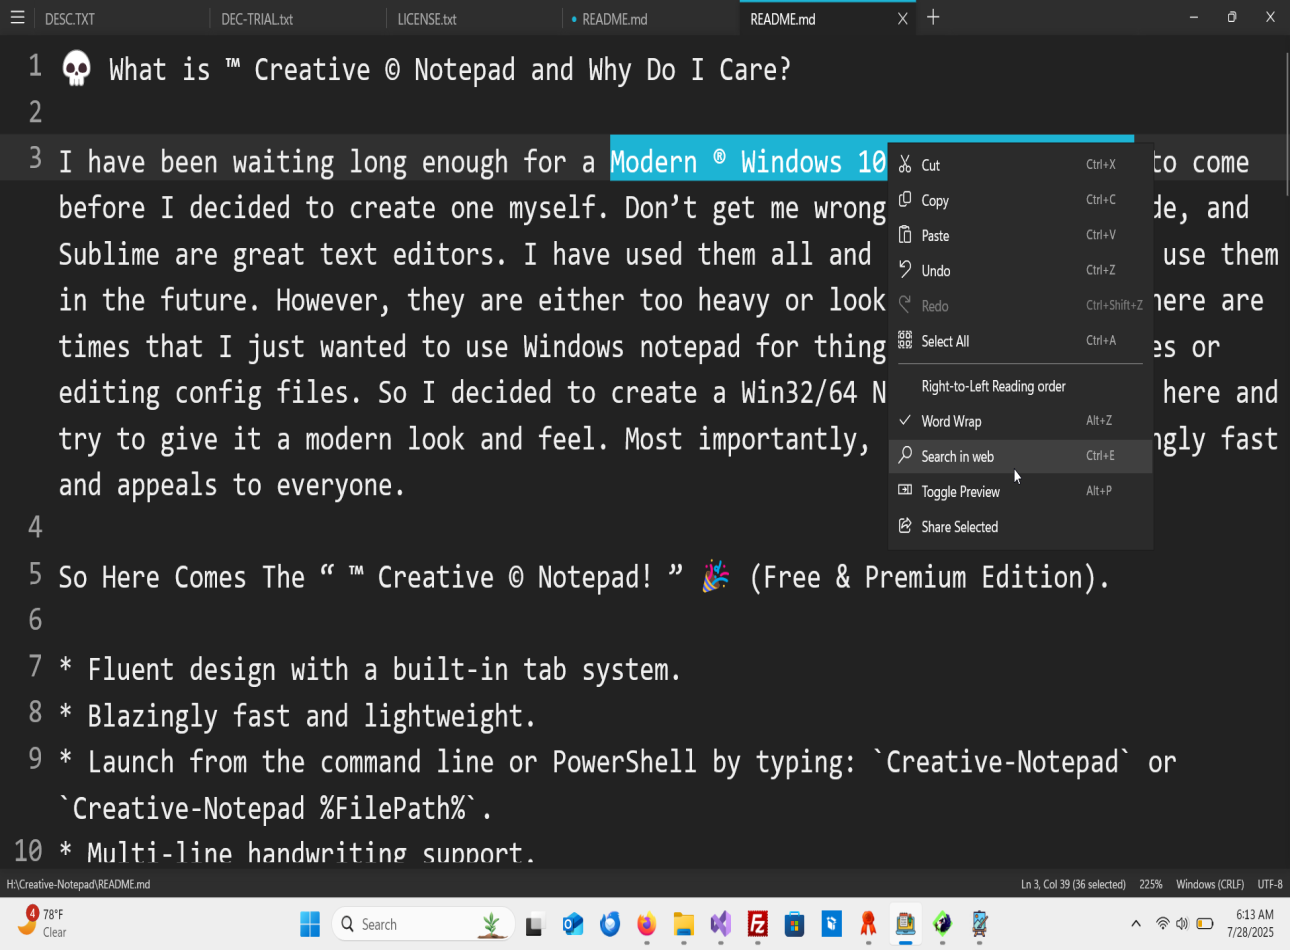Choose Share Selected menu entry

point(1020,526)
